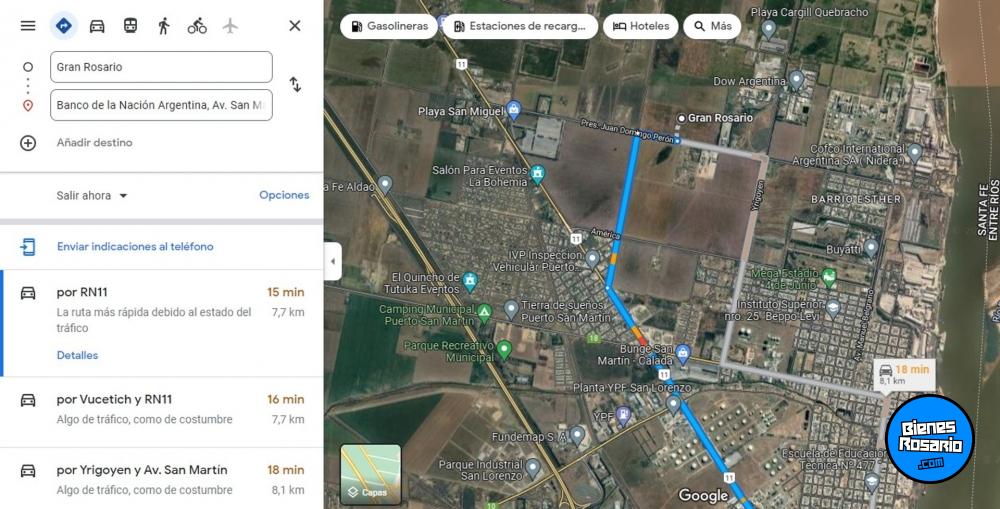Screen dimensions: 1000x509
Task: Open the Salir ahora dropdown
Action: click(92, 196)
